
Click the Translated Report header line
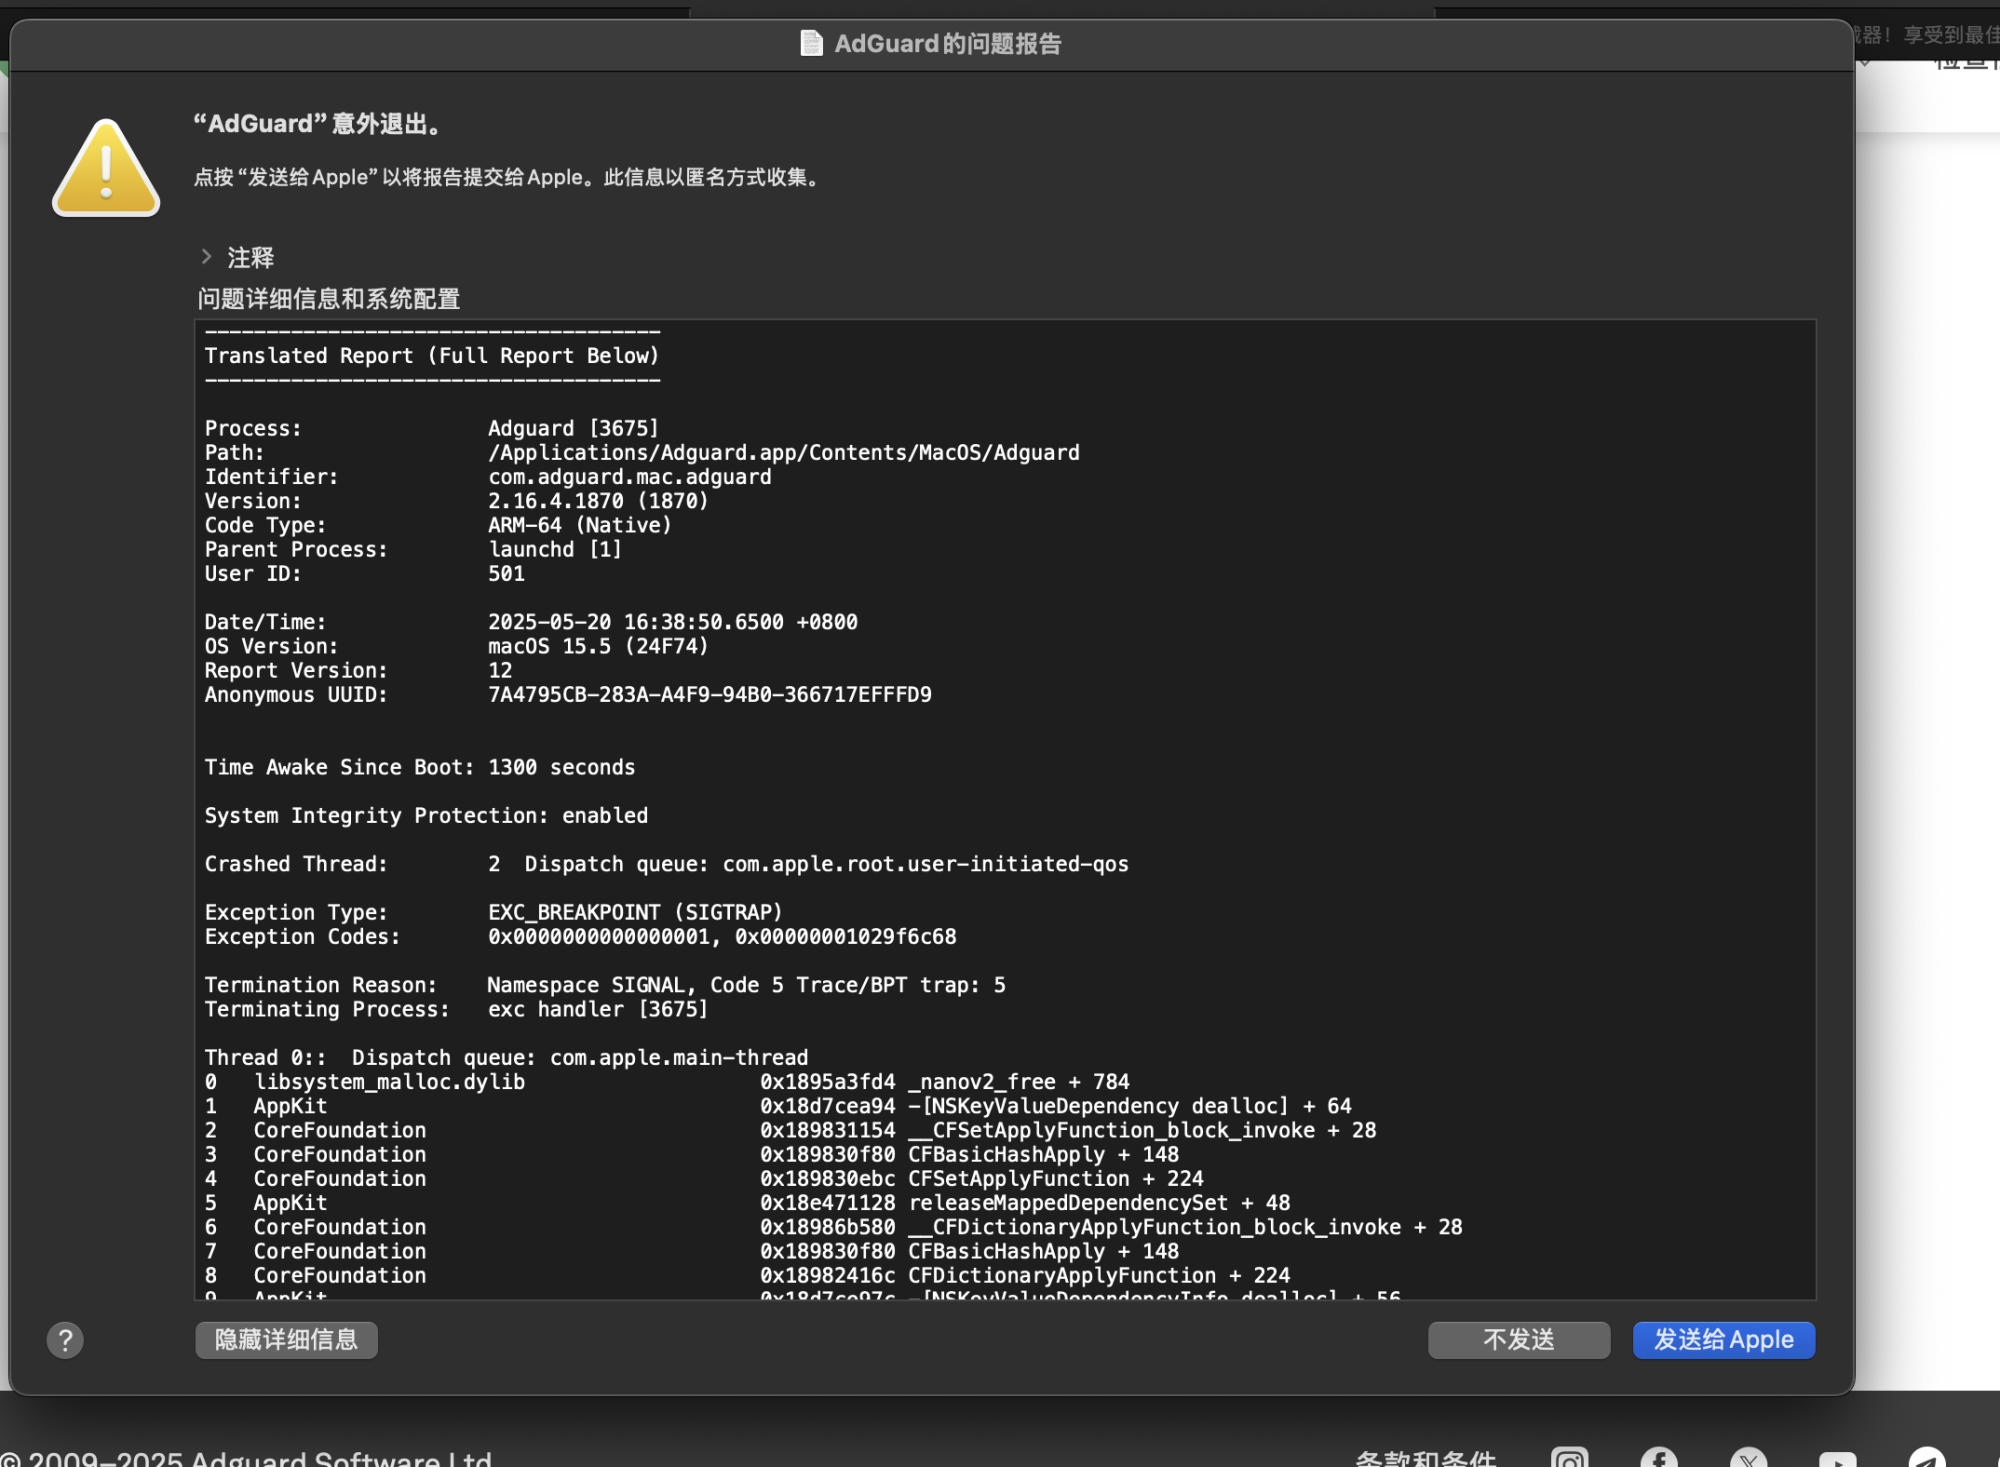tap(431, 356)
